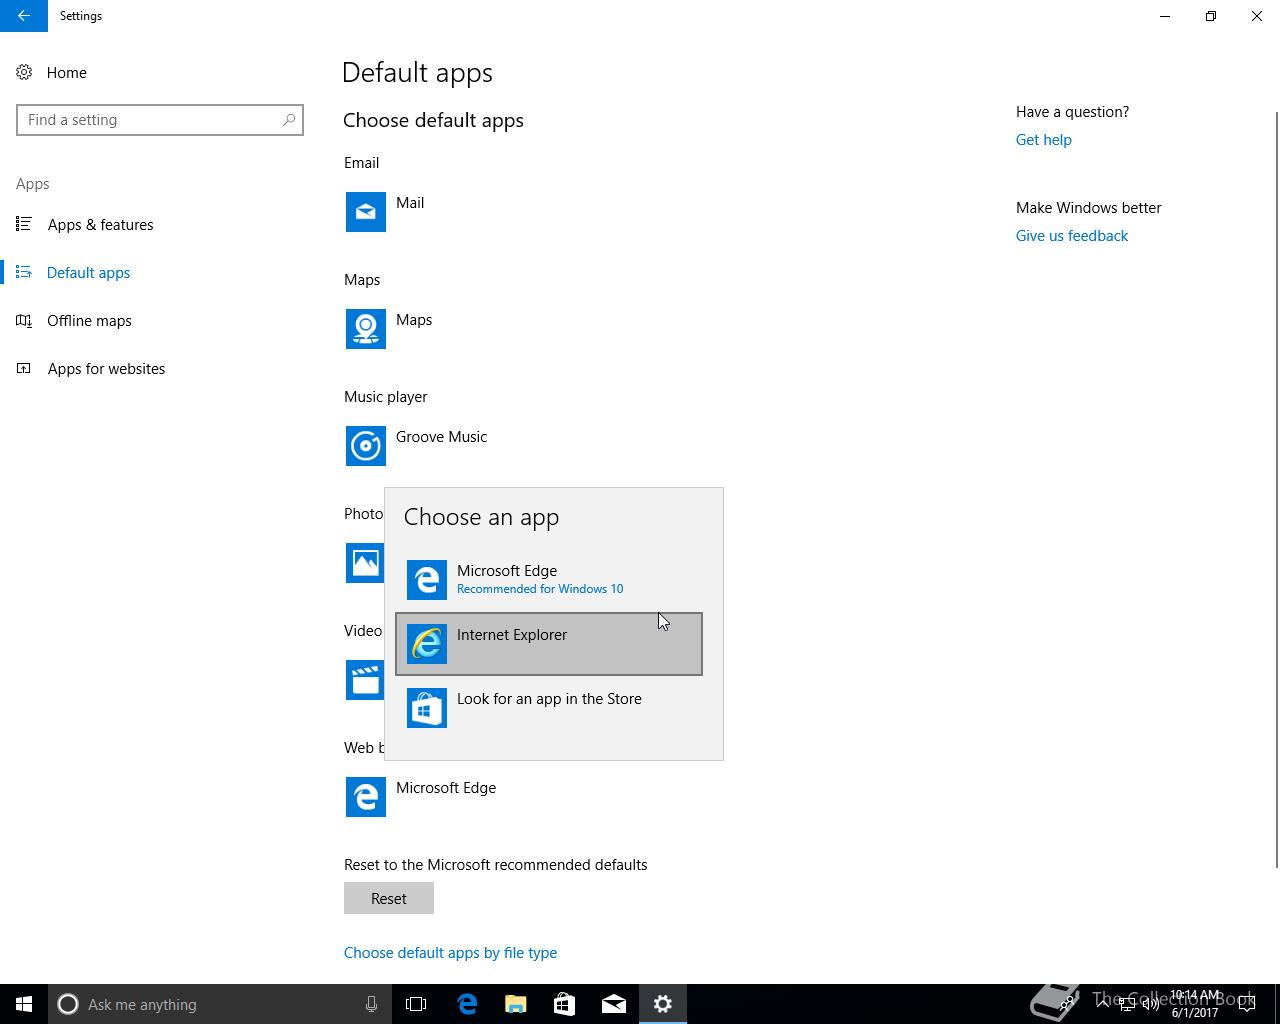Click the Maps app icon
Viewport: 1280px width, 1024px height.
pos(366,329)
